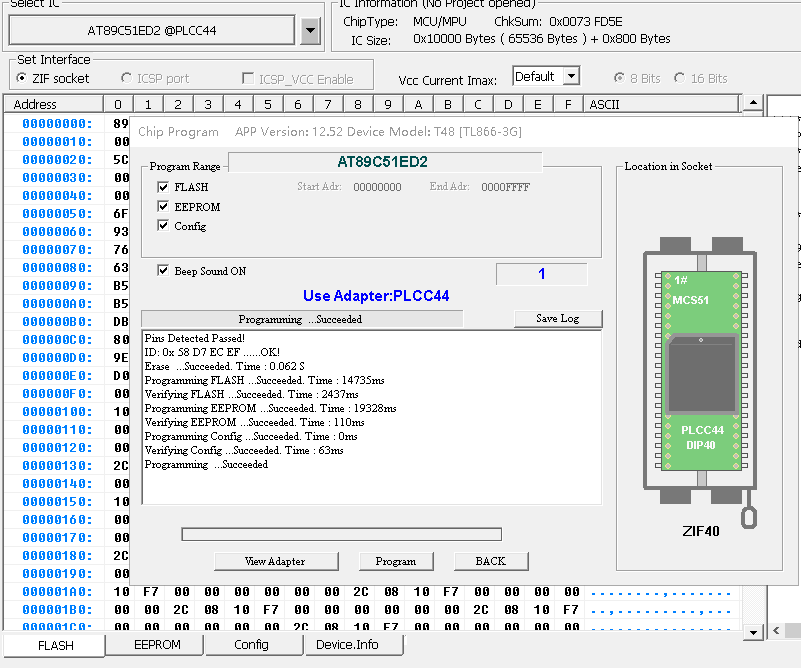Toggle the Config program range checkbox
Viewport: 801px width, 668px height.
pyautogui.click(x=164, y=226)
